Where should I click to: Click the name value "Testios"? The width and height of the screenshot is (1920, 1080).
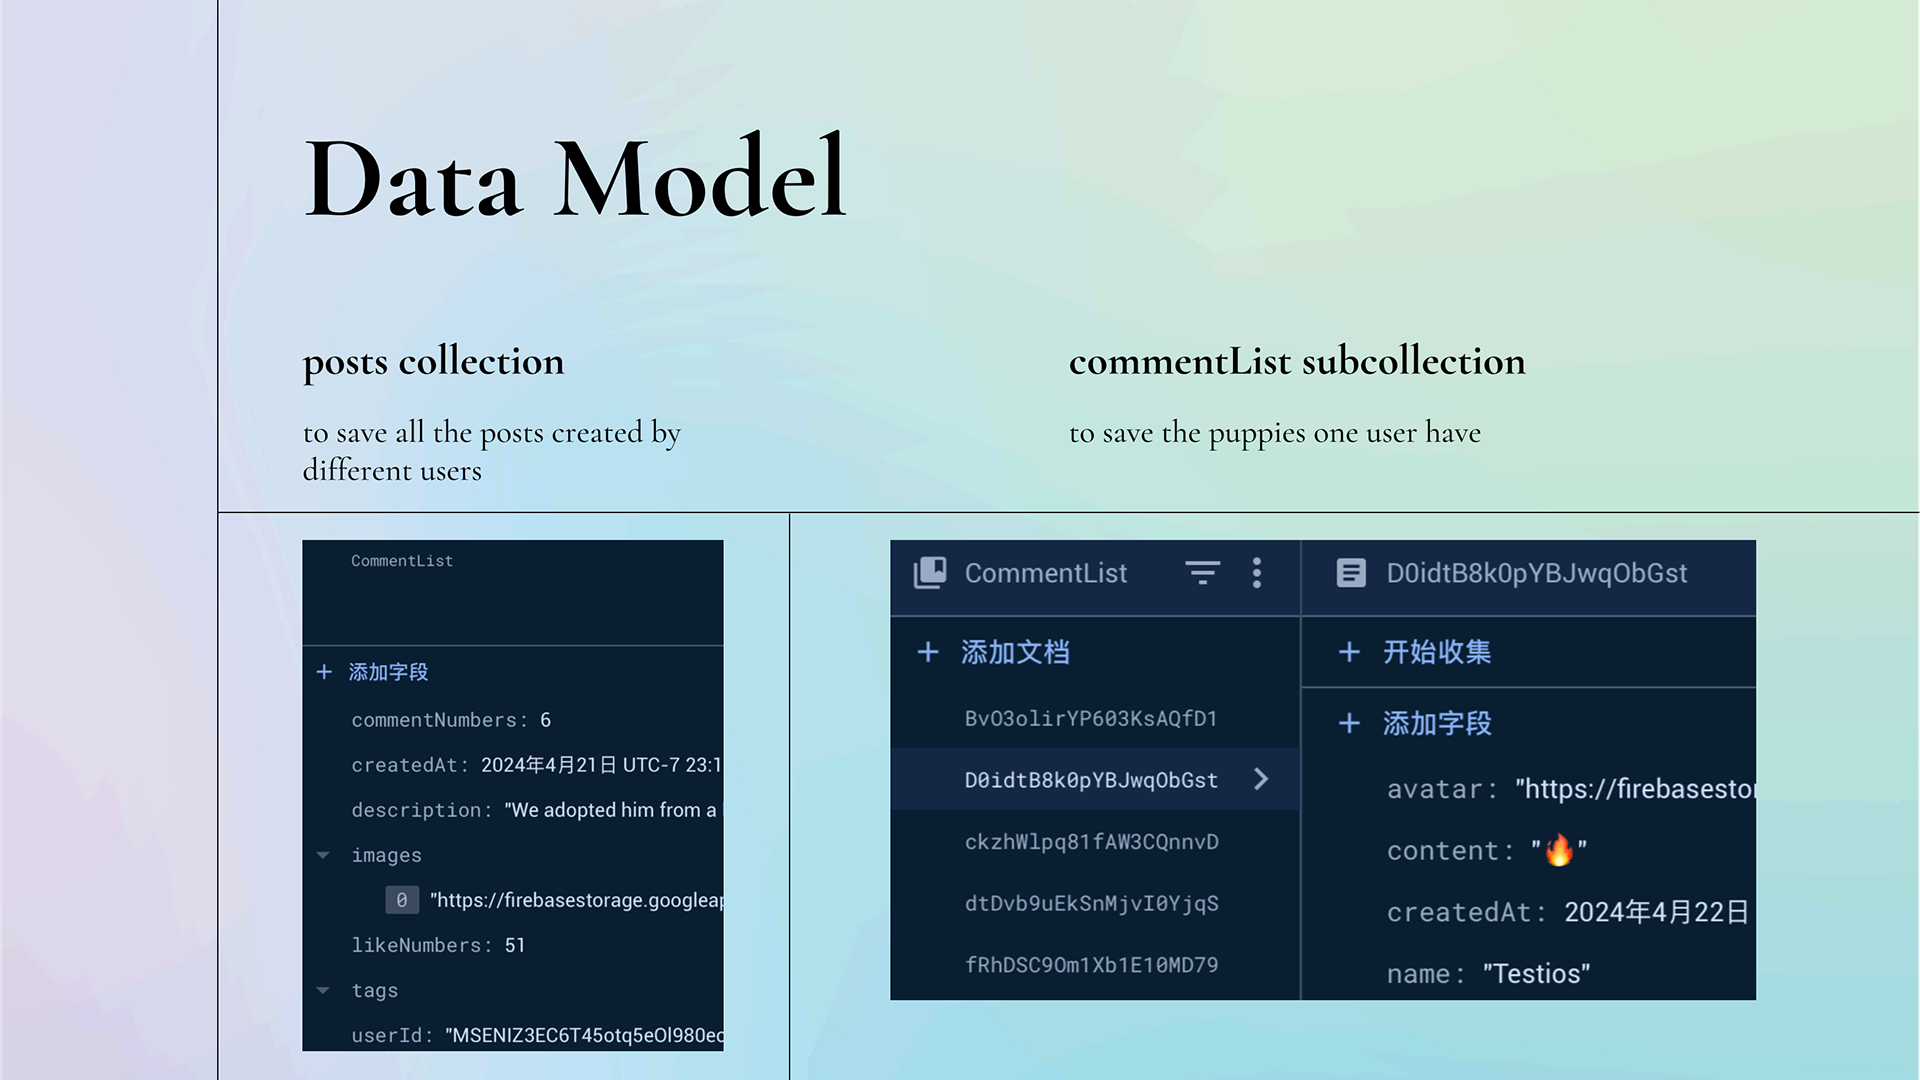(1536, 974)
